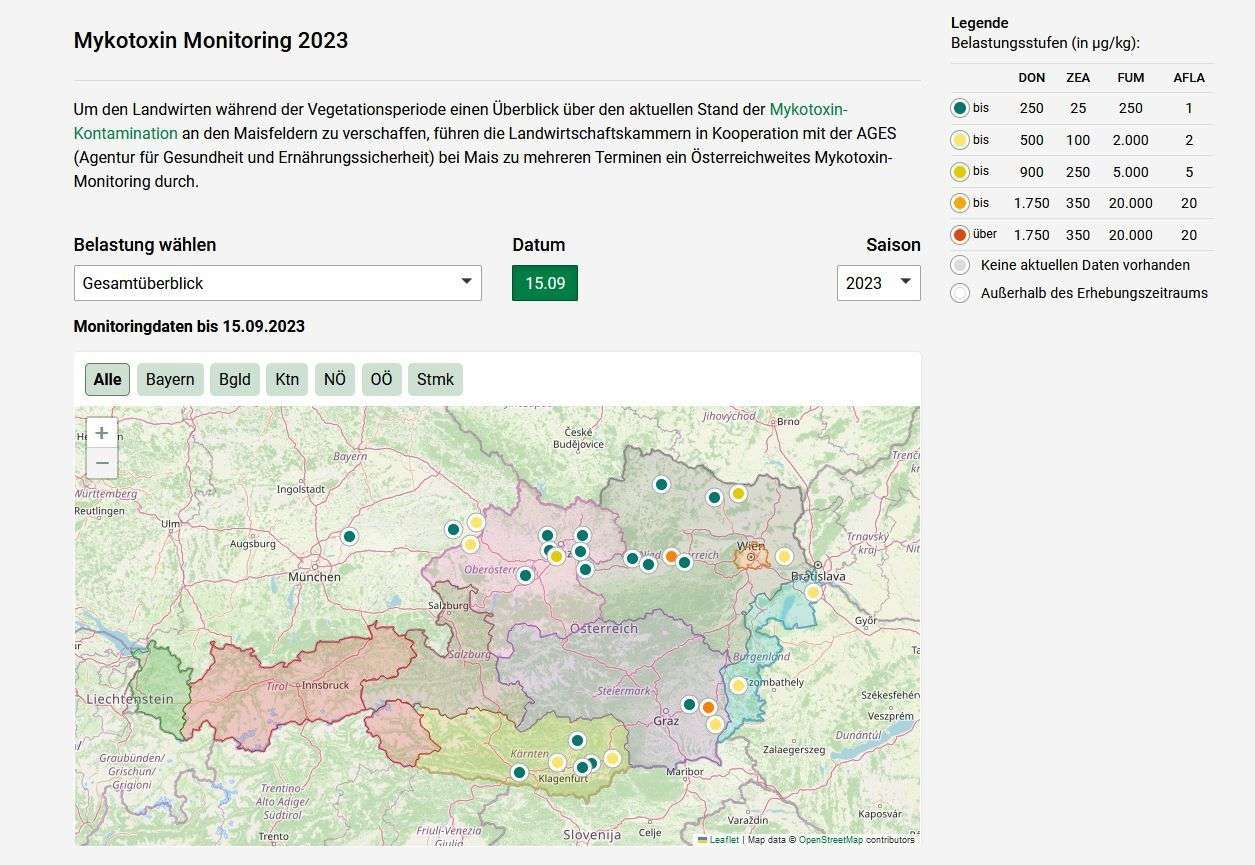Click the yellow marker near Bratislava
Image resolution: width=1255 pixels, height=865 pixels.
[812, 592]
